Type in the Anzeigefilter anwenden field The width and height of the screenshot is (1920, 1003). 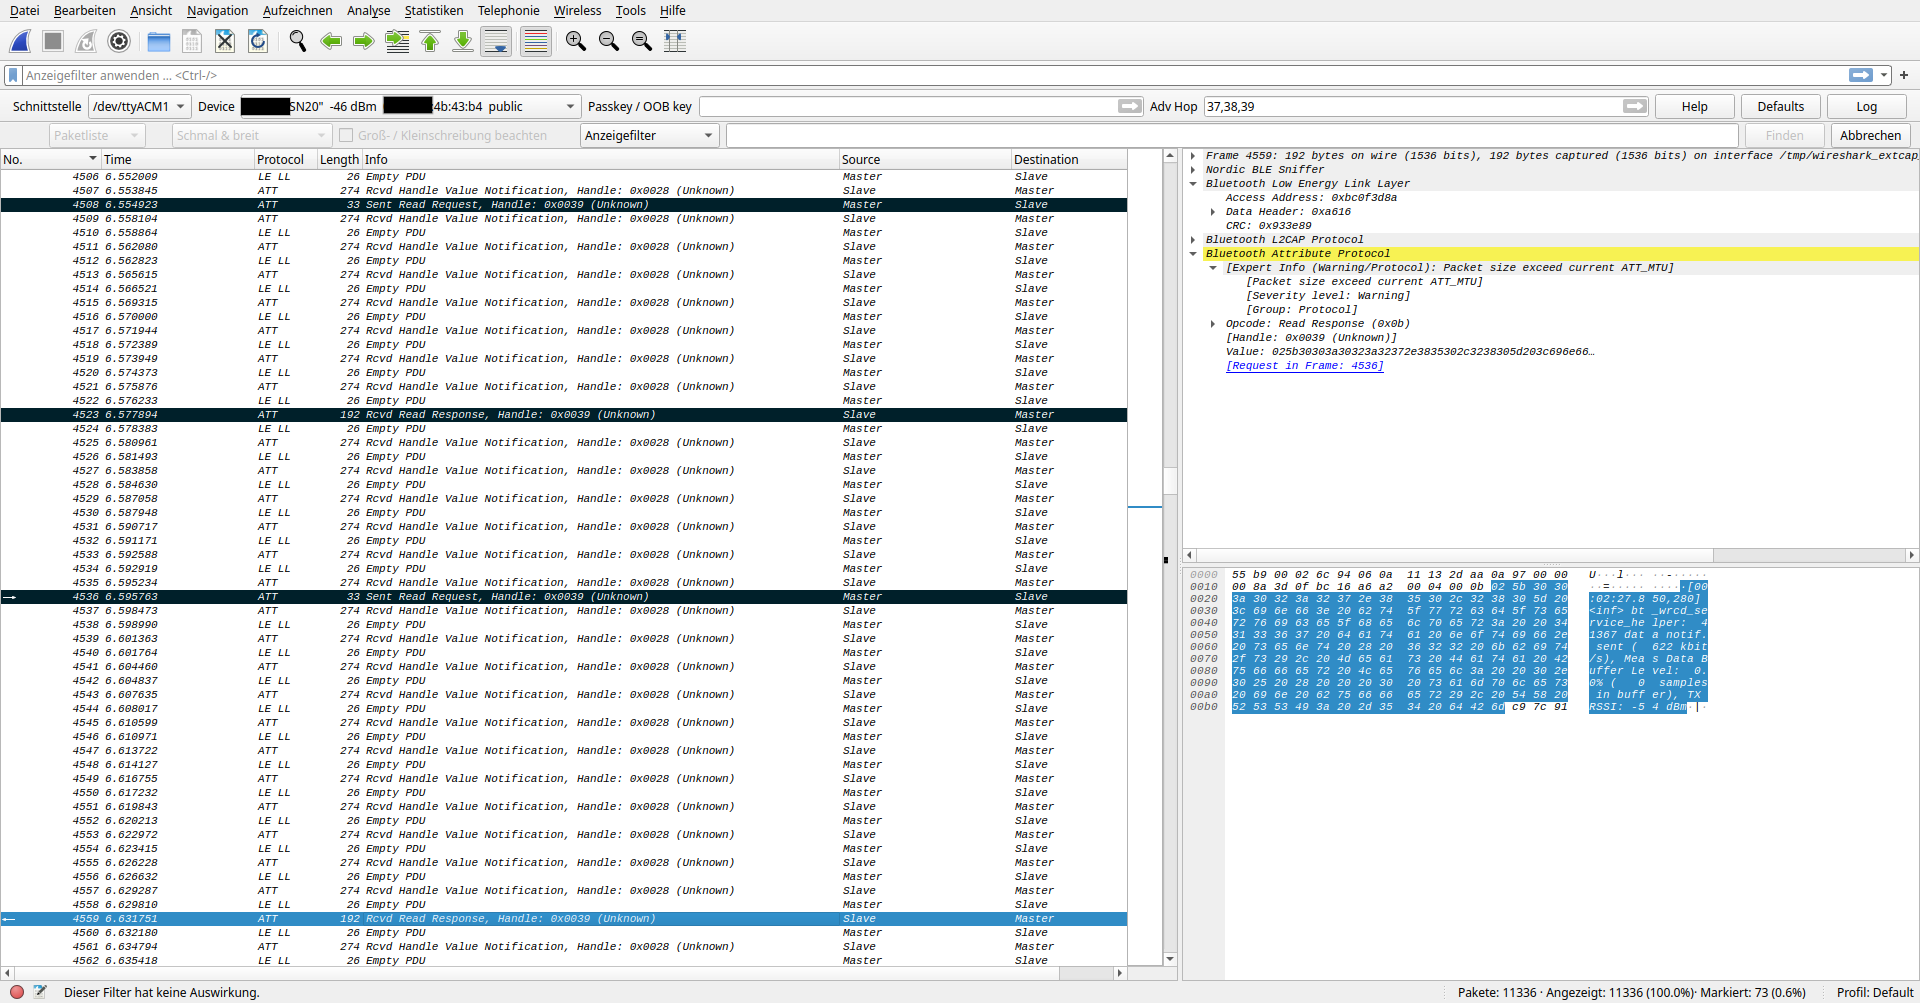pos(400,75)
